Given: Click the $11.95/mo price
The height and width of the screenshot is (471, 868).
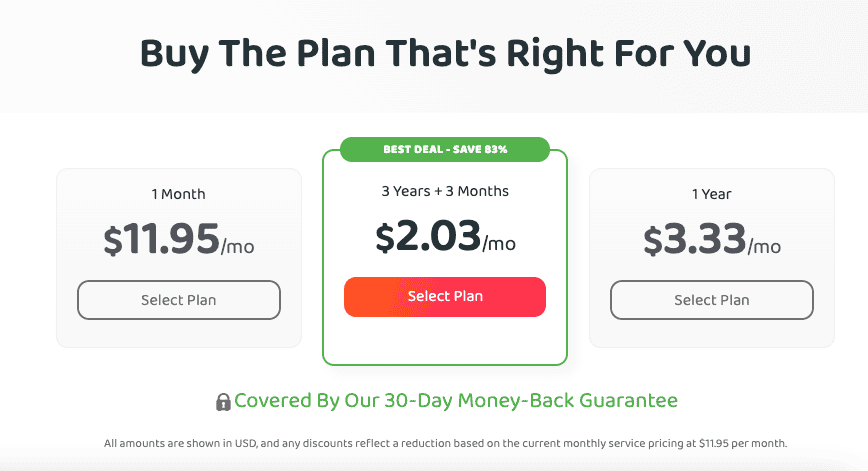Looking at the screenshot, I should [x=179, y=240].
